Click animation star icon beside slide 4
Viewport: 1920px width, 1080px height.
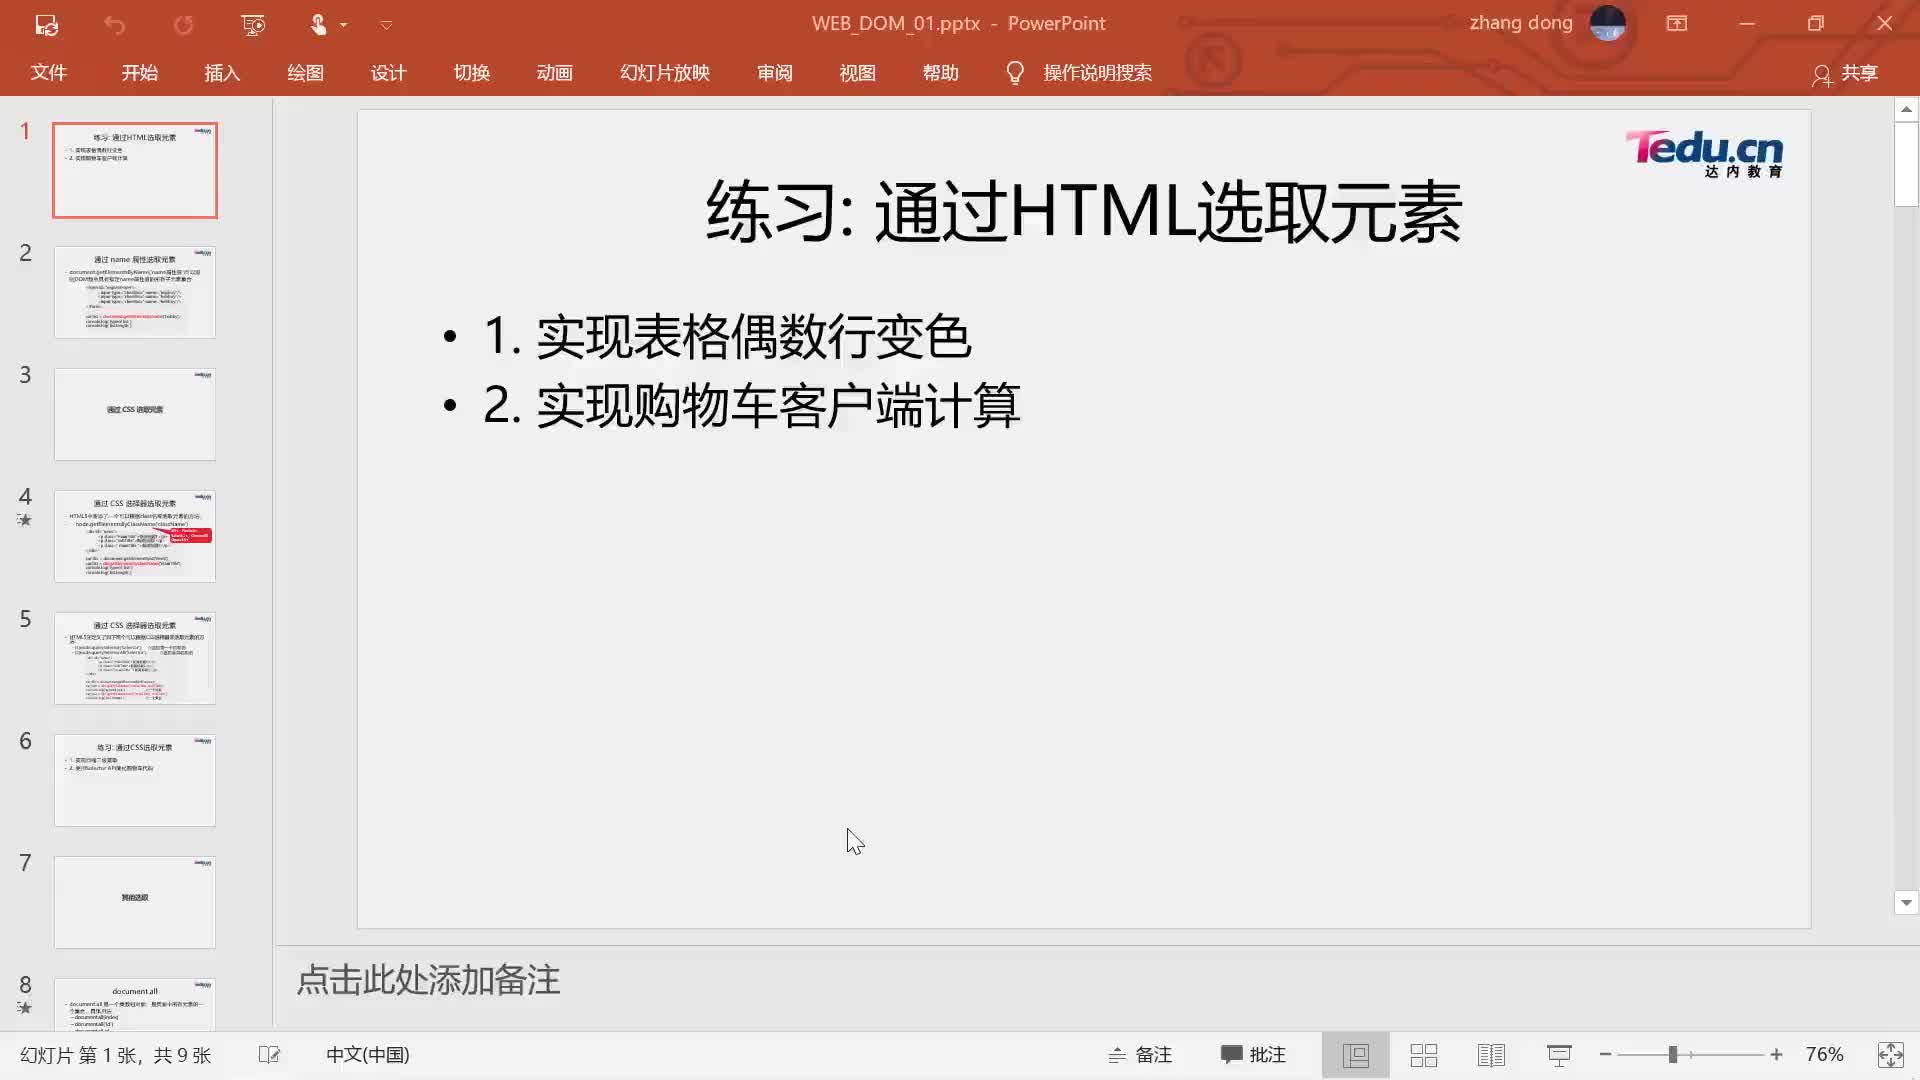point(25,520)
